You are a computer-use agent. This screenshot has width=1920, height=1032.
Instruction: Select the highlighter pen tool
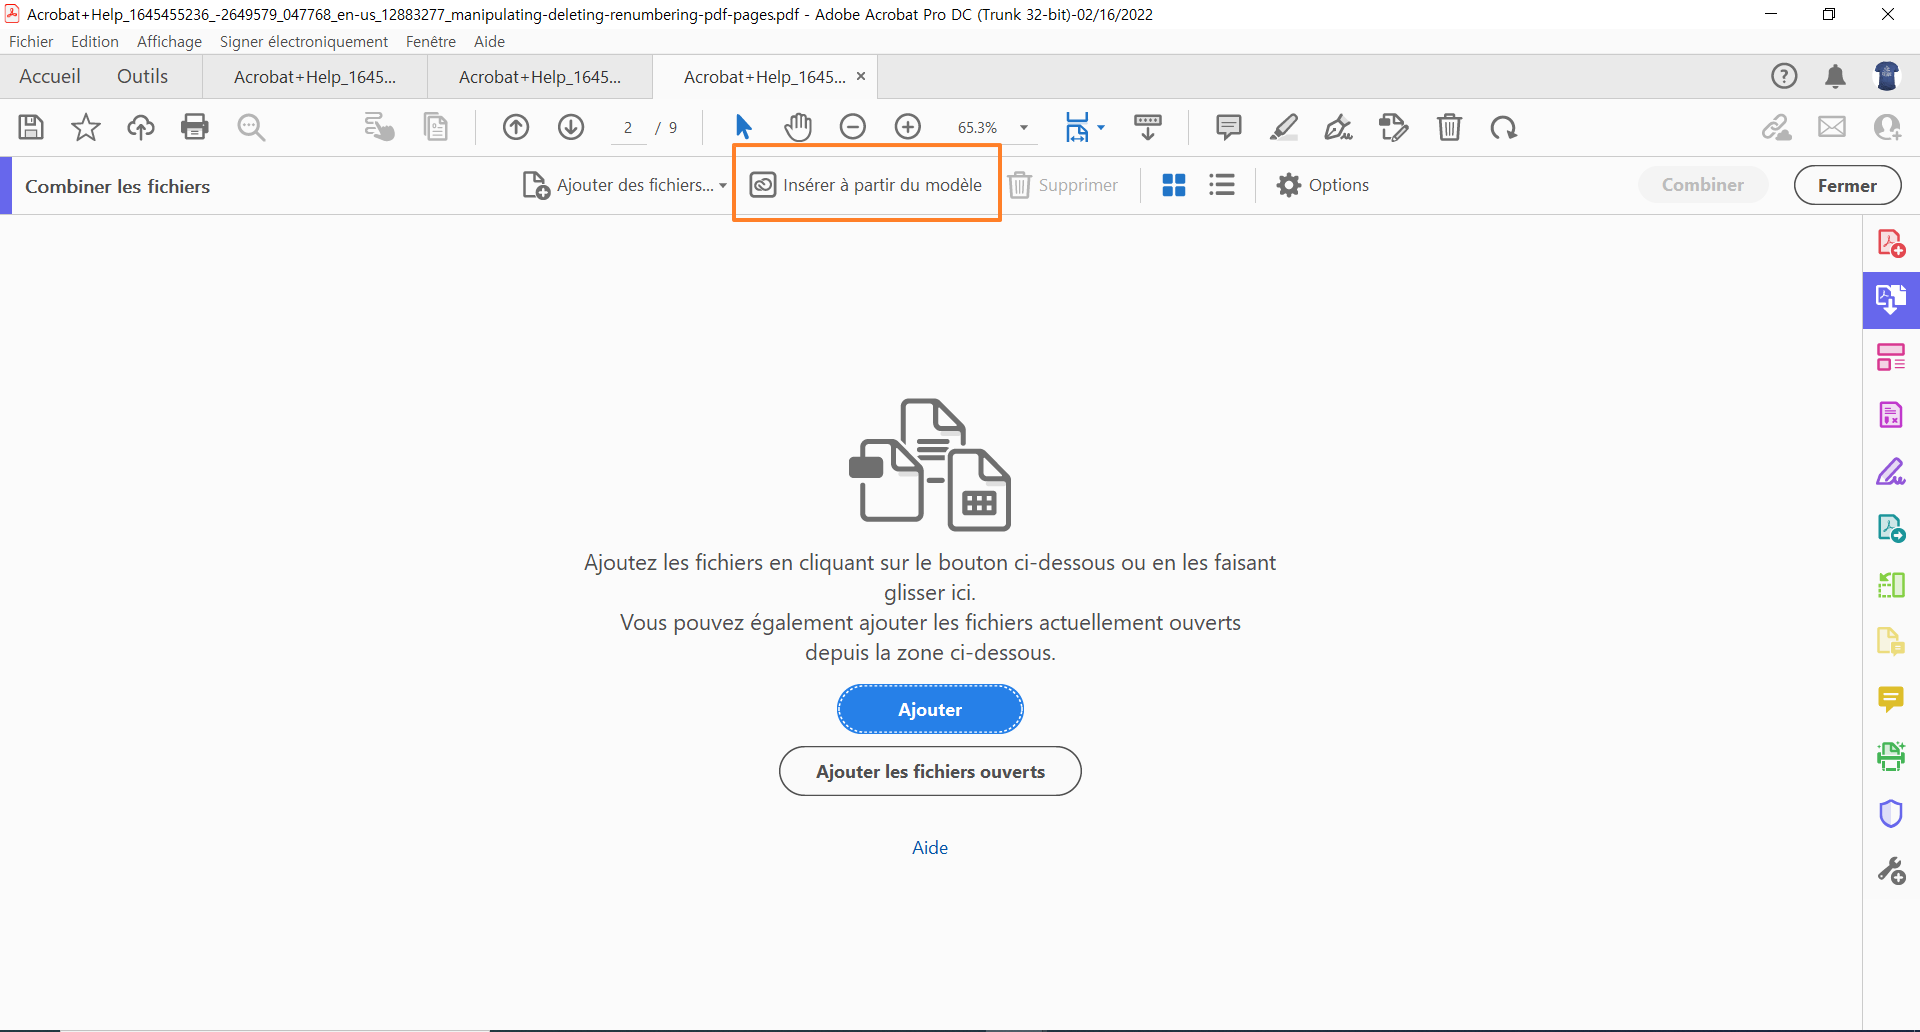(x=1284, y=127)
